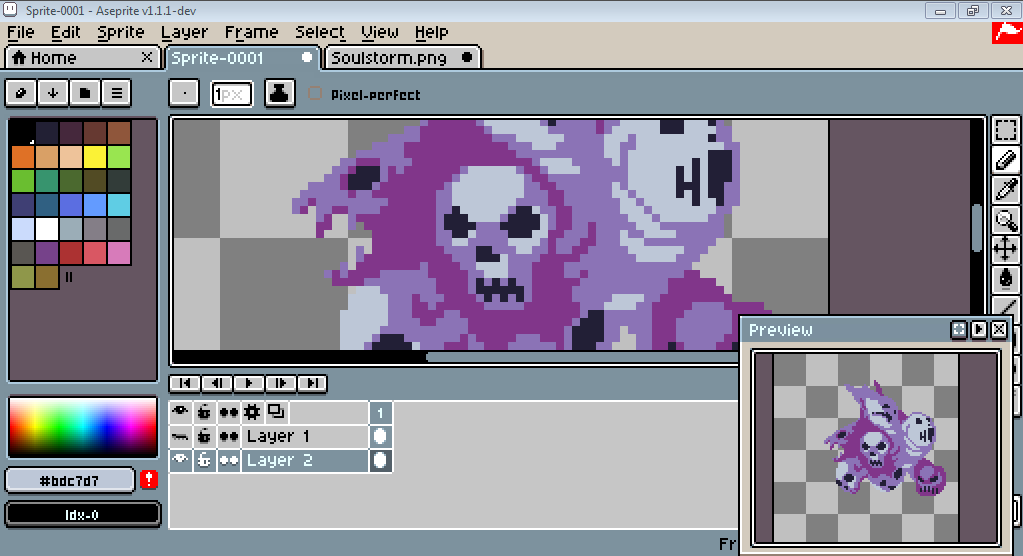This screenshot has width=1023, height=556.
Task: Play animation in Preview window
Action: 979,330
